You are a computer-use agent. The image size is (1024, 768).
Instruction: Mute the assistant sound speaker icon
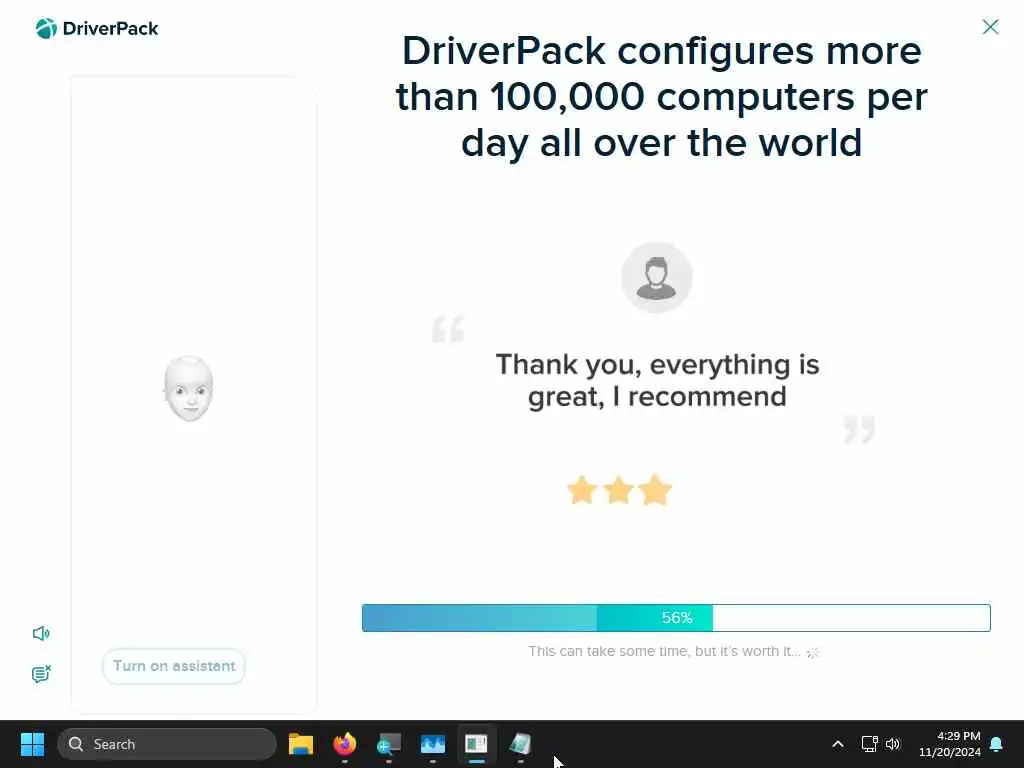pos(41,633)
